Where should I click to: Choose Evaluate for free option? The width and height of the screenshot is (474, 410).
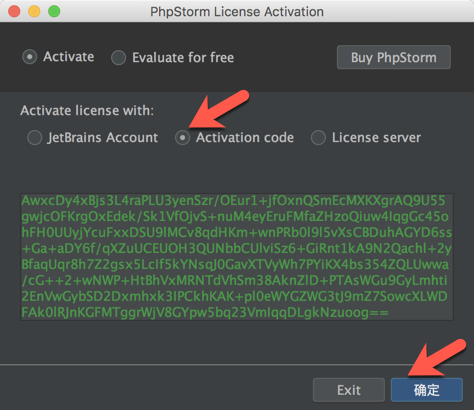coord(118,58)
